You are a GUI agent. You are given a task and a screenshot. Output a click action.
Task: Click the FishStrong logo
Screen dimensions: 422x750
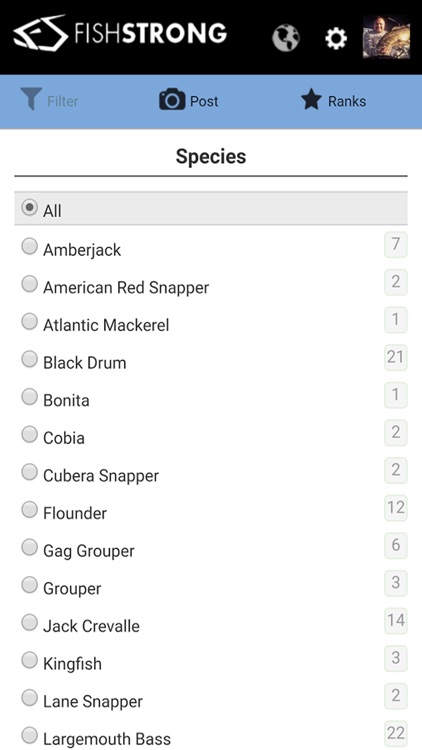[x=120, y=33]
